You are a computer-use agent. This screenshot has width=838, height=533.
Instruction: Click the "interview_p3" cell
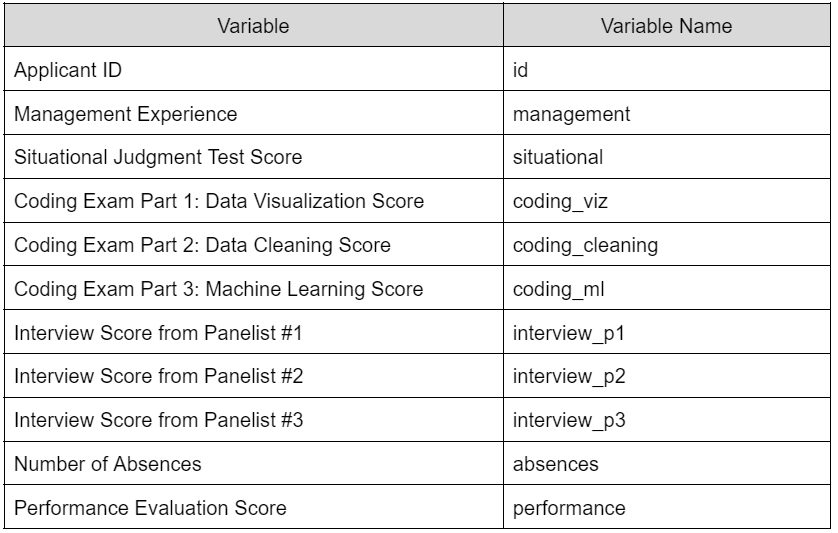click(569, 421)
